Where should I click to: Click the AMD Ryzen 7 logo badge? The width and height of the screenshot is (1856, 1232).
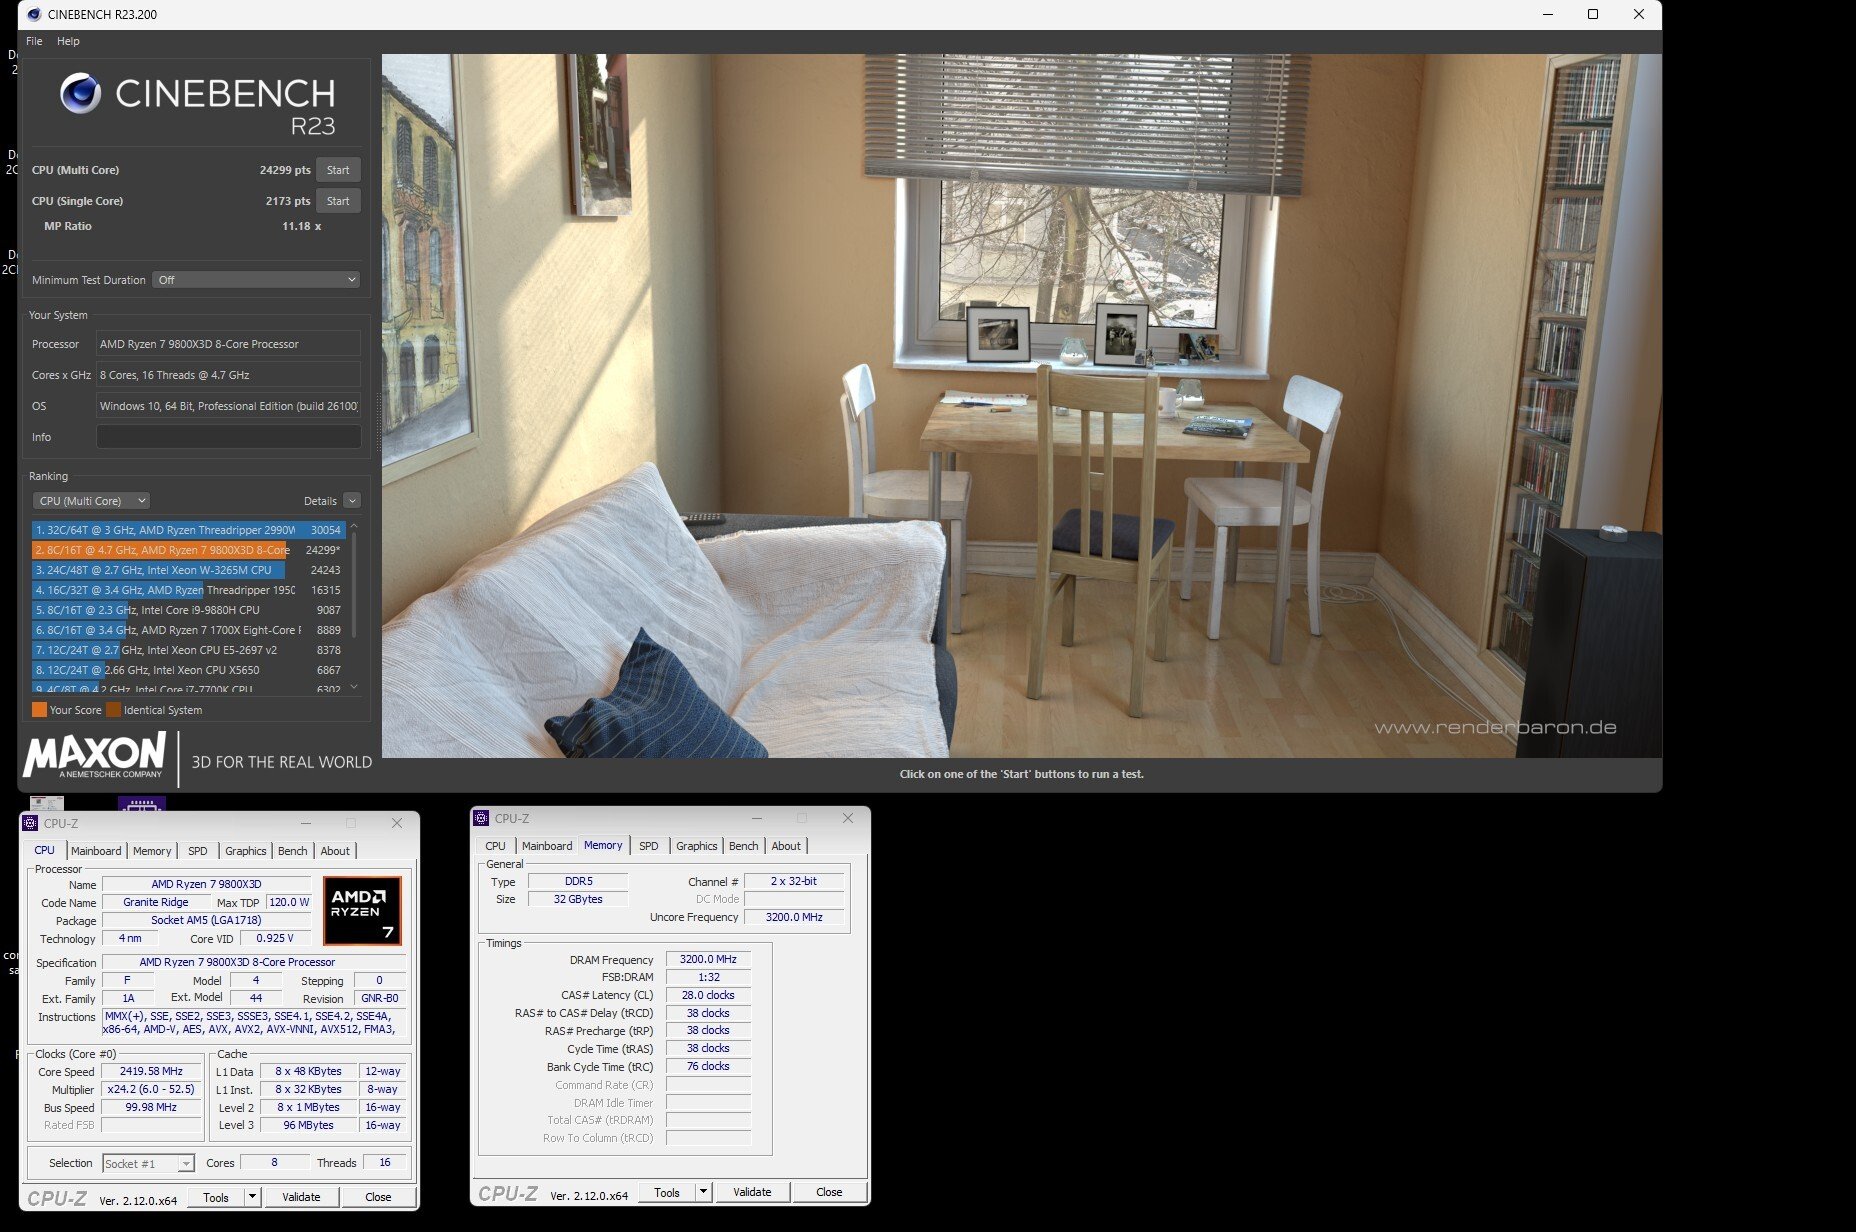tap(362, 910)
